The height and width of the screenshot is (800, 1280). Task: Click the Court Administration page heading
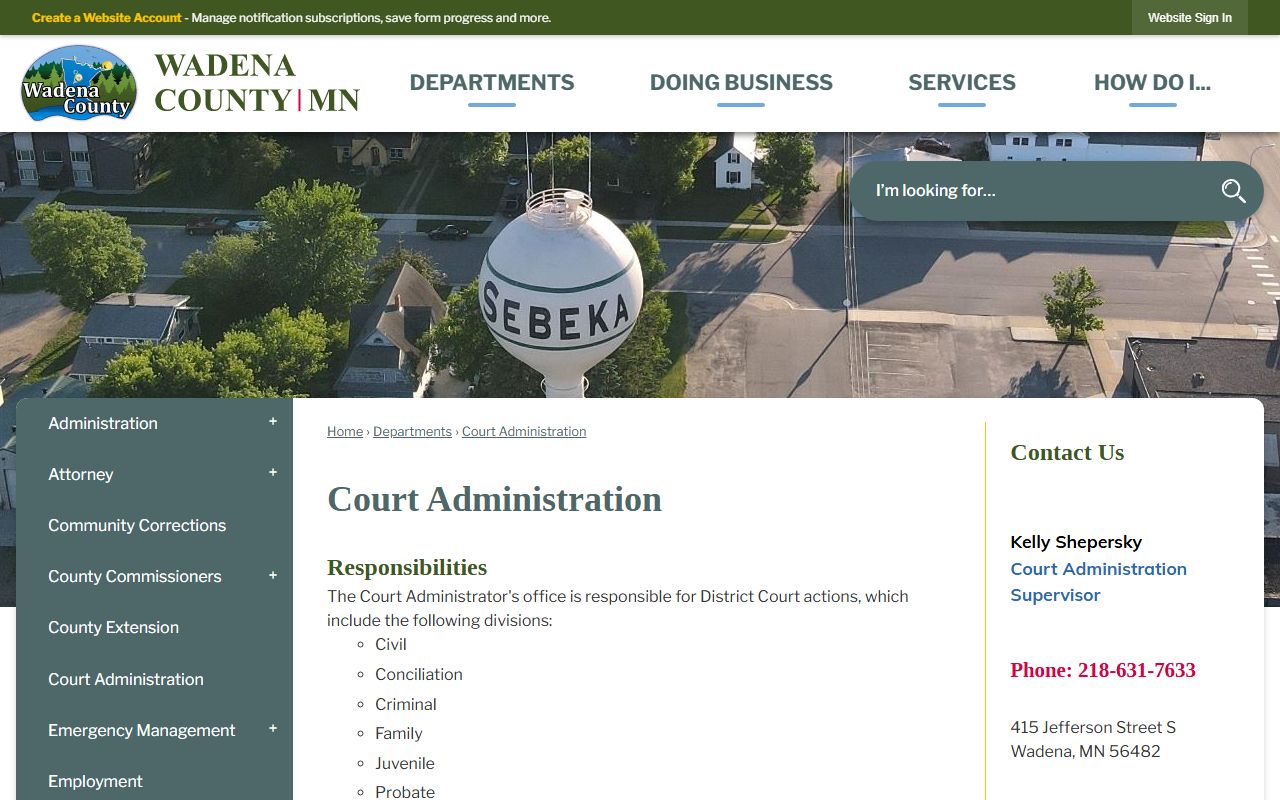pyautogui.click(x=494, y=499)
